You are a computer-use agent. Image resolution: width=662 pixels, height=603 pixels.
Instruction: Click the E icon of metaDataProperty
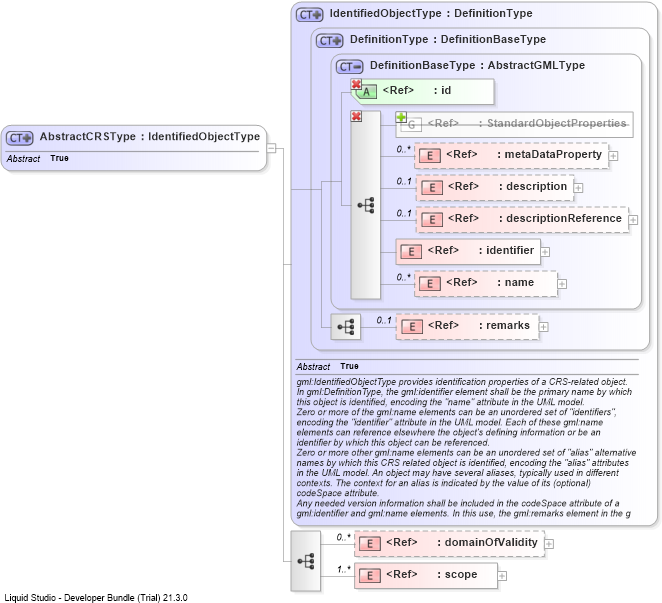coord(430,156)
